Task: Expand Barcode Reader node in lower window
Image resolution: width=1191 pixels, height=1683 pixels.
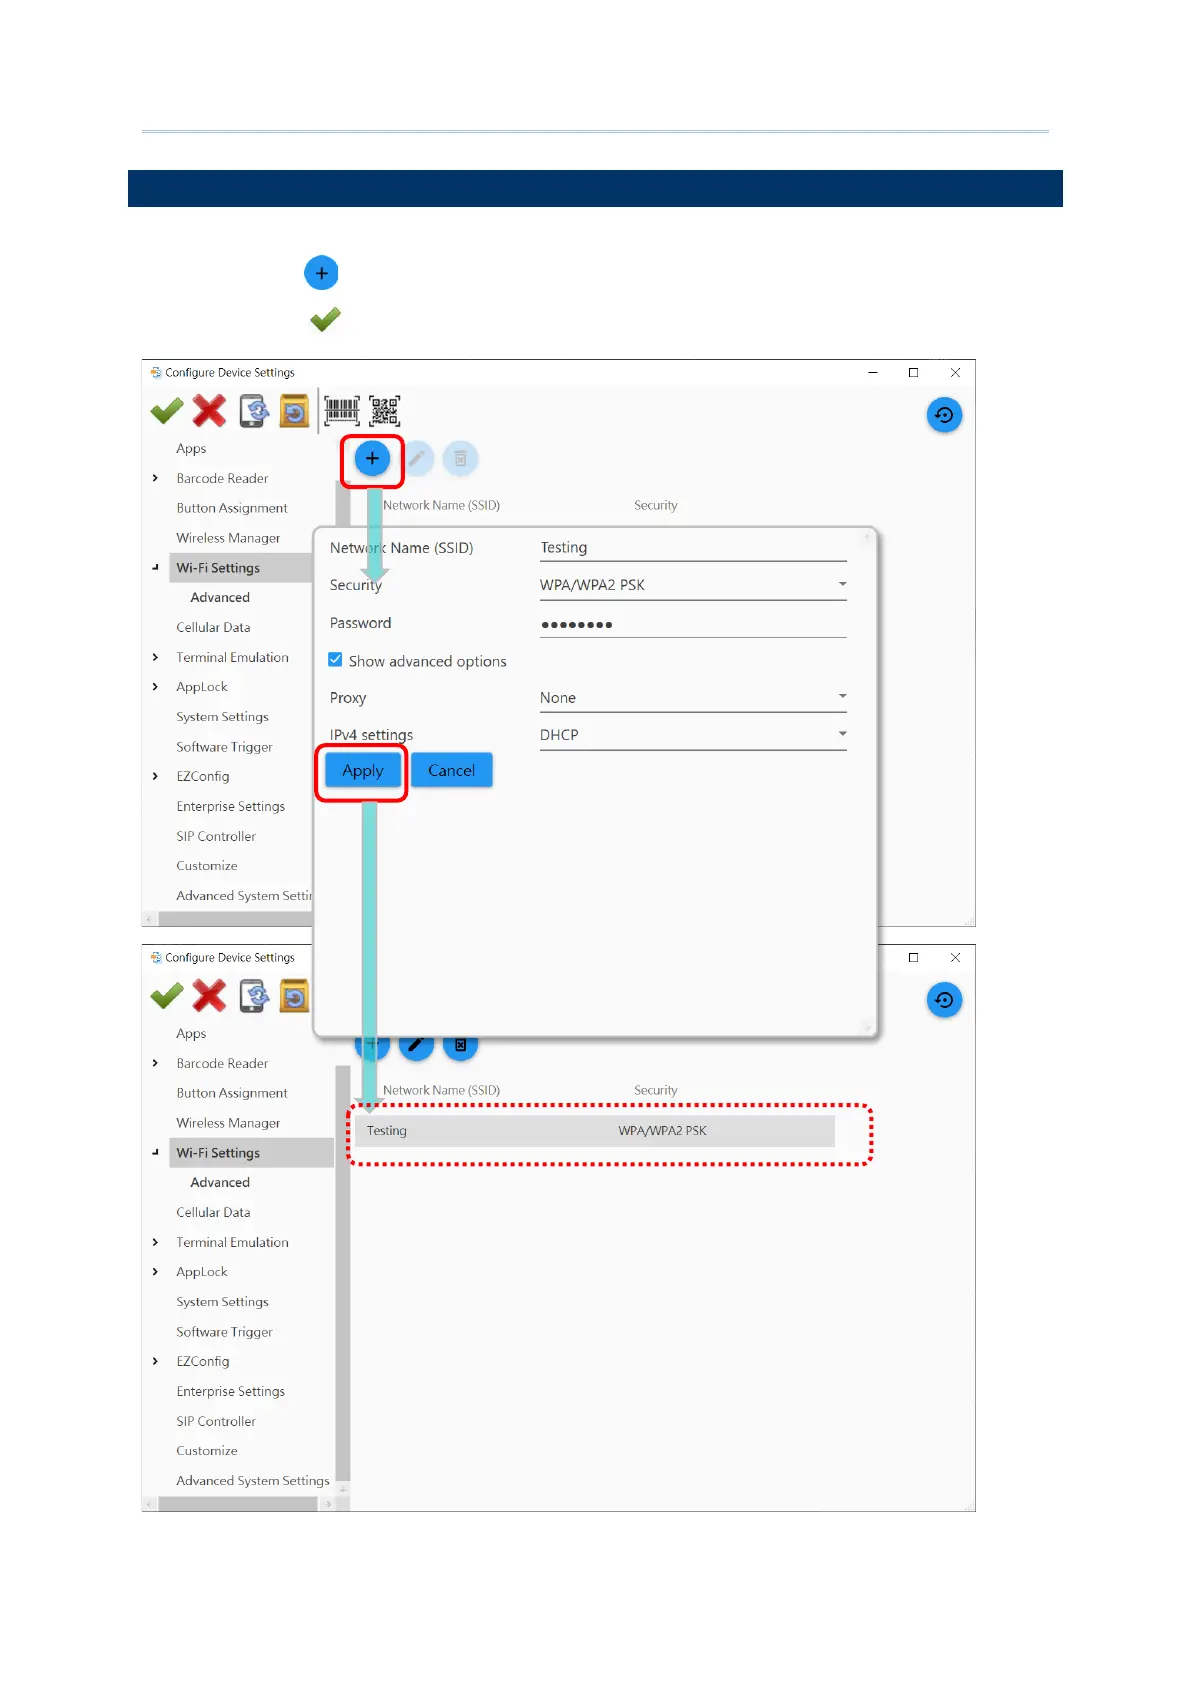Action: click(x=155, y=1063)
